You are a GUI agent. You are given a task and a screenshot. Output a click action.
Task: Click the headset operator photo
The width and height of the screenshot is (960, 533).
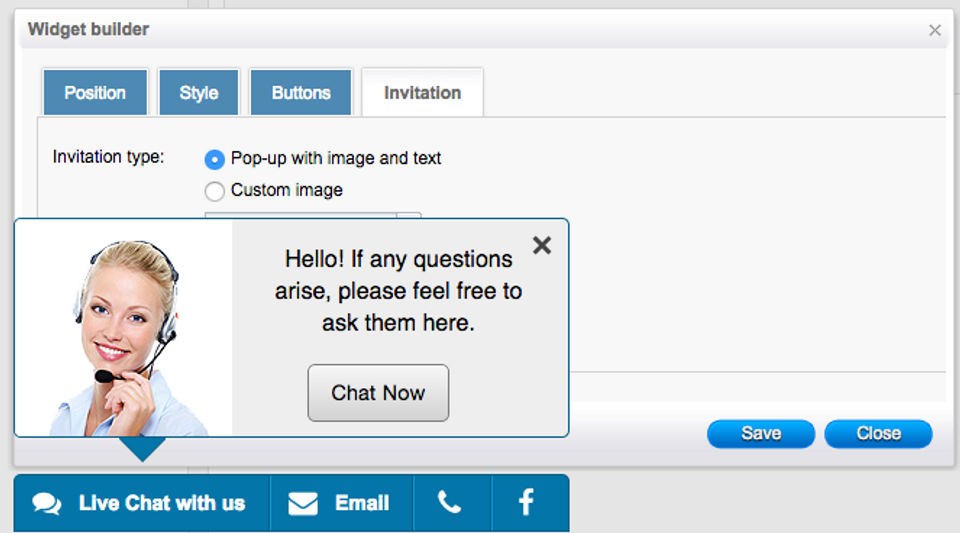[127, 330]
